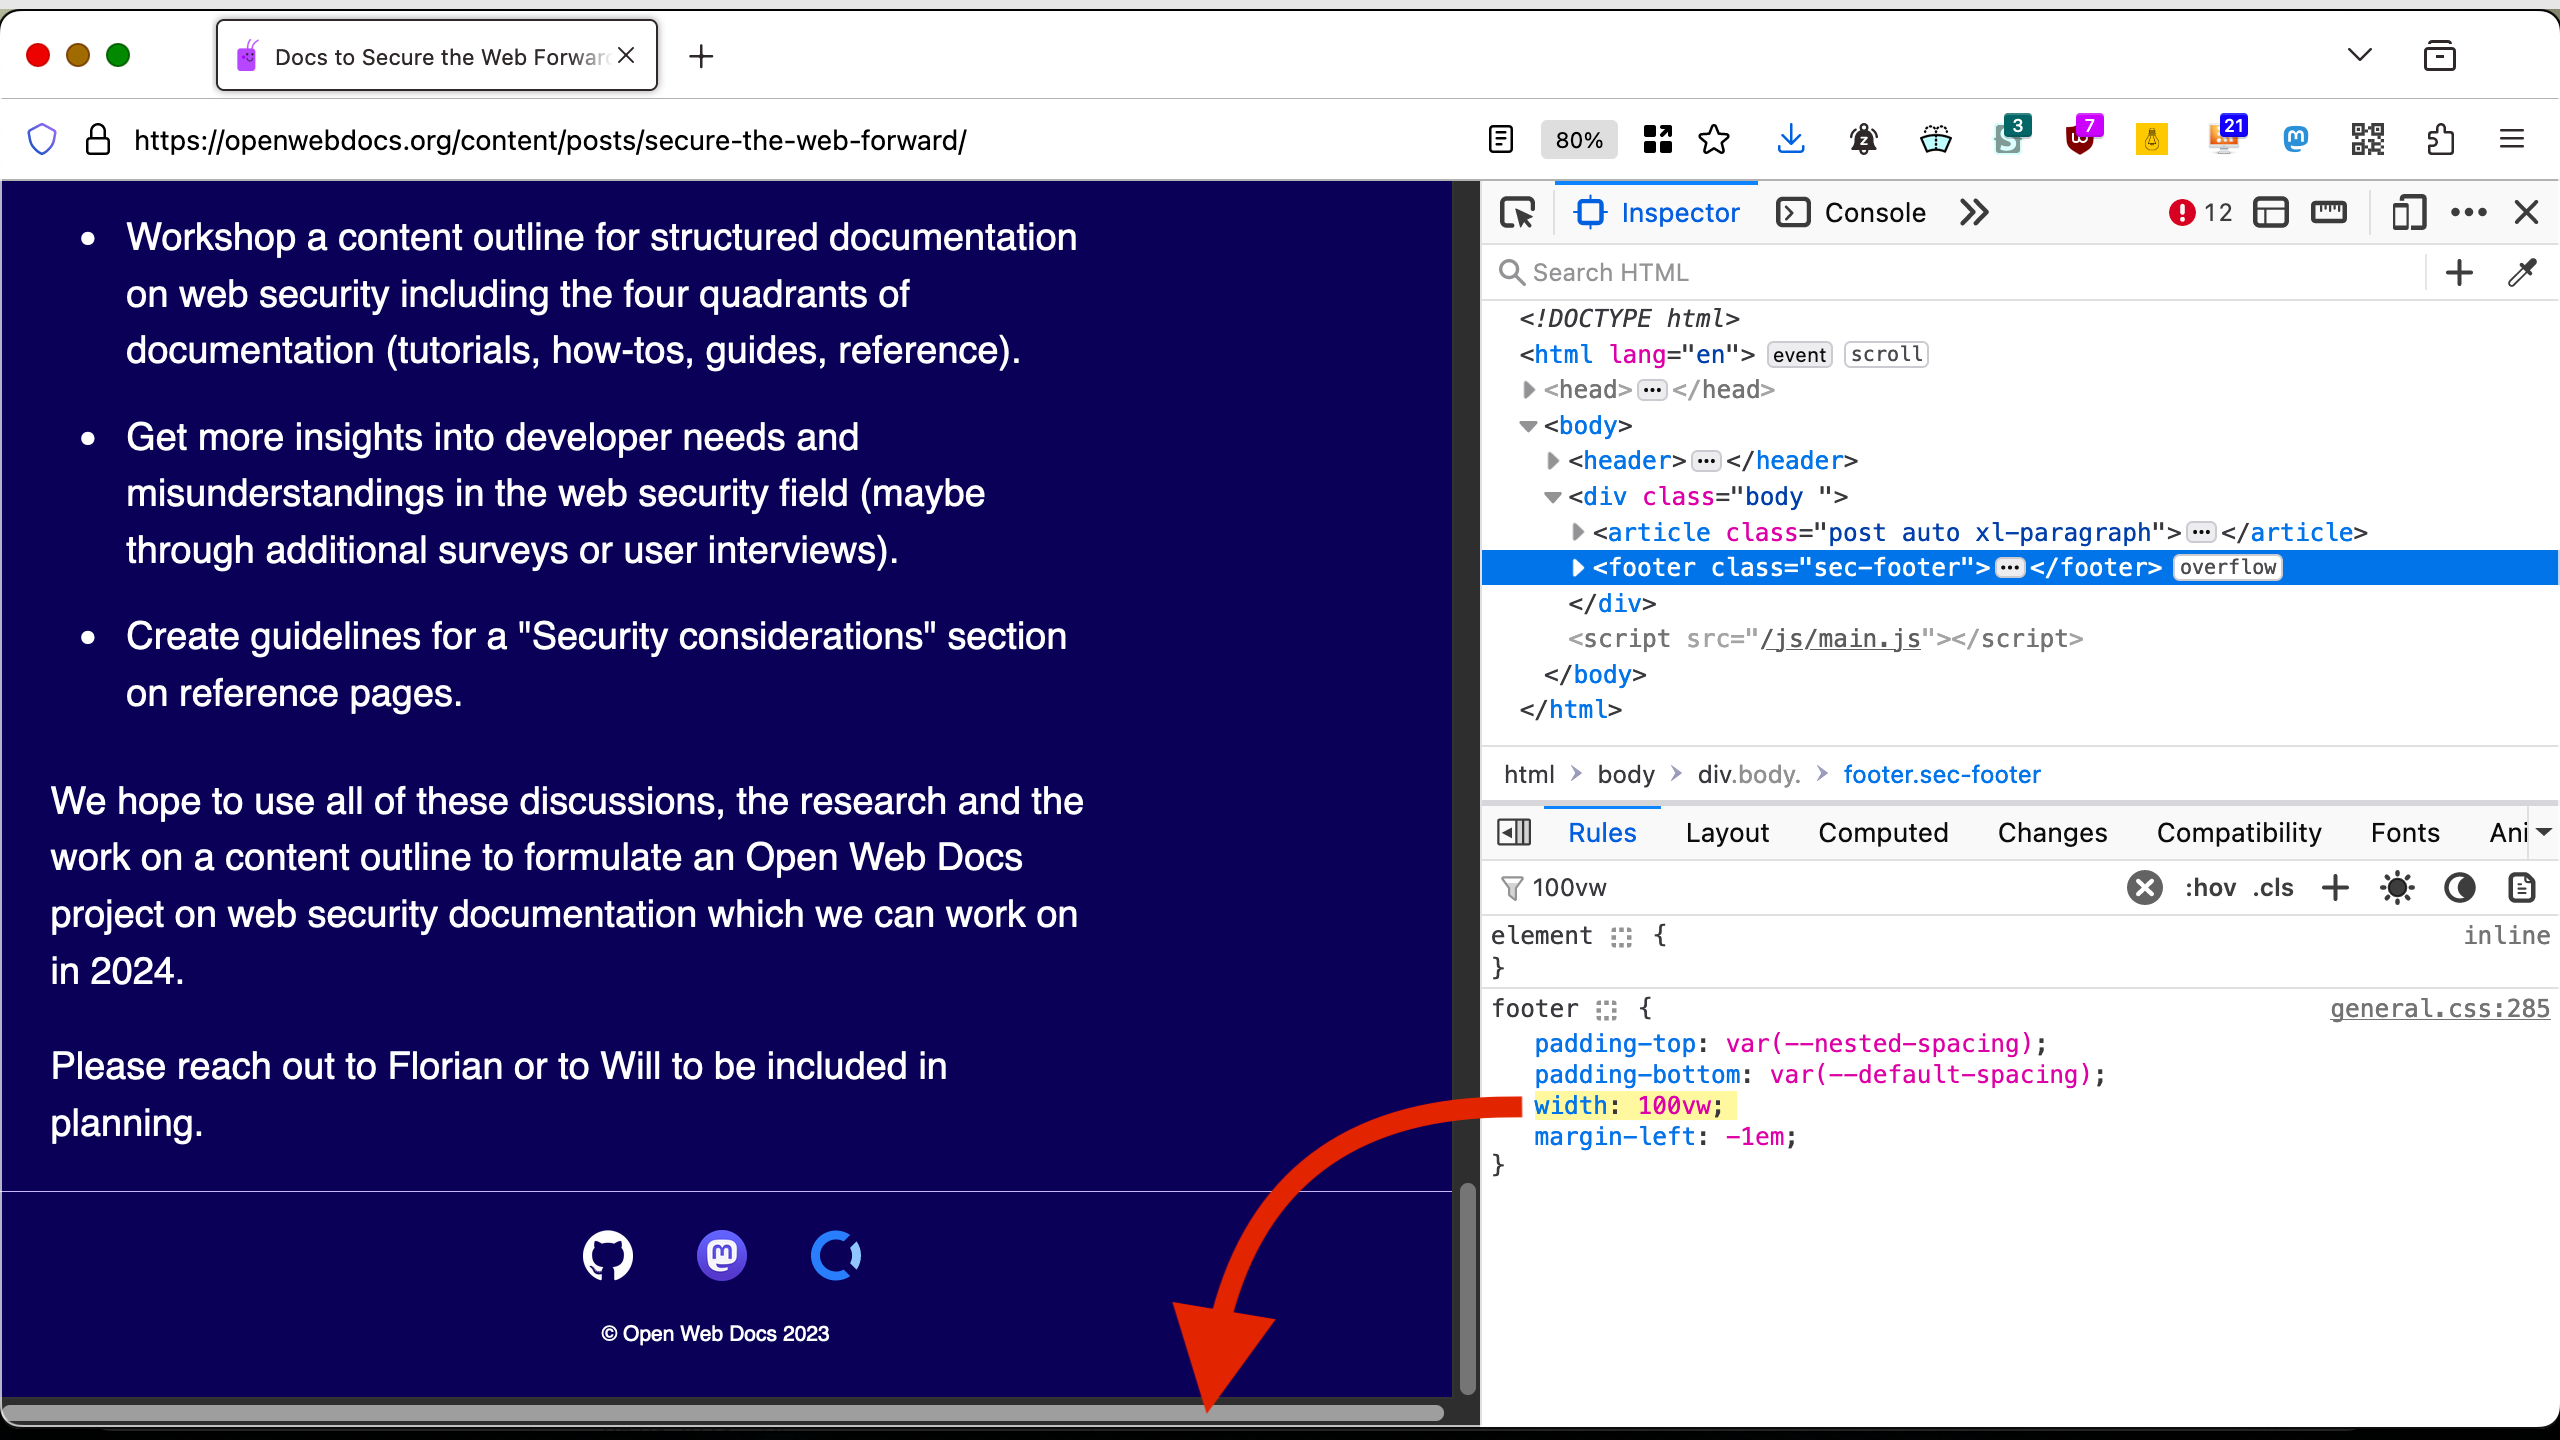
Task: Clear the 100vw rules filter
Action: [2144, 887]
